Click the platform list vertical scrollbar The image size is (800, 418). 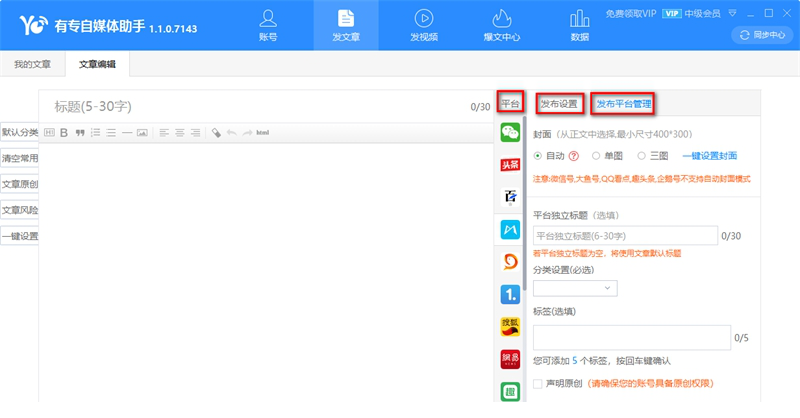click(x=524, y=204)
